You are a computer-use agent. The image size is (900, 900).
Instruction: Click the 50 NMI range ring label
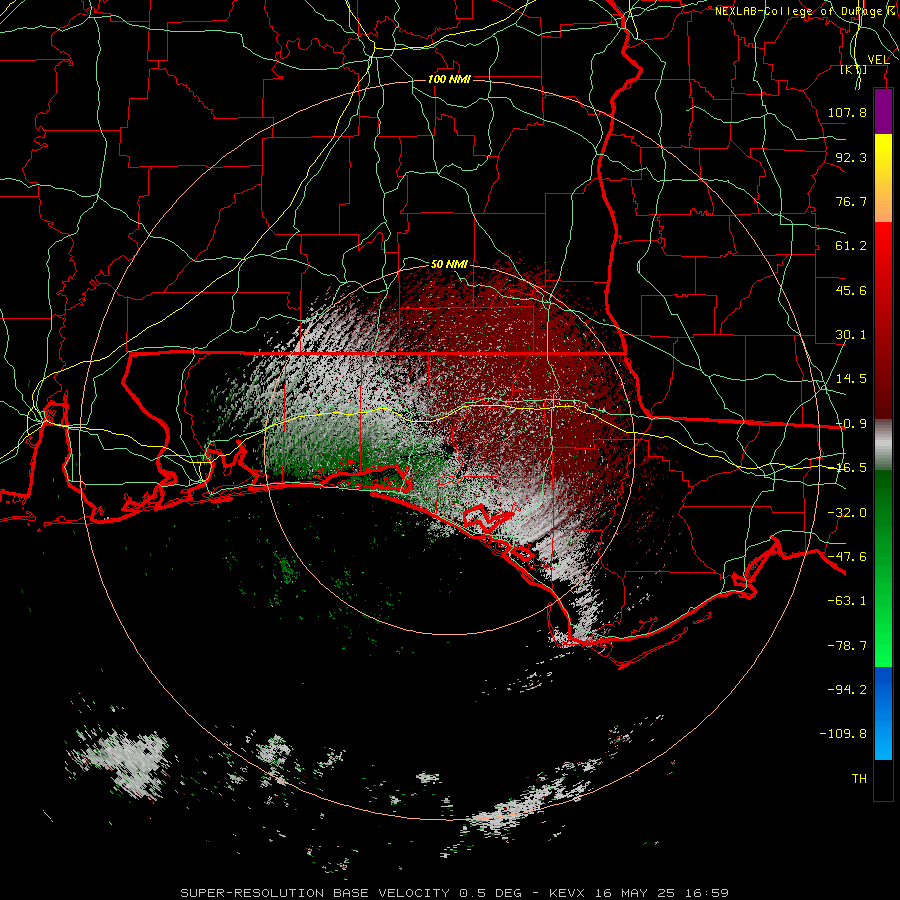449,264
